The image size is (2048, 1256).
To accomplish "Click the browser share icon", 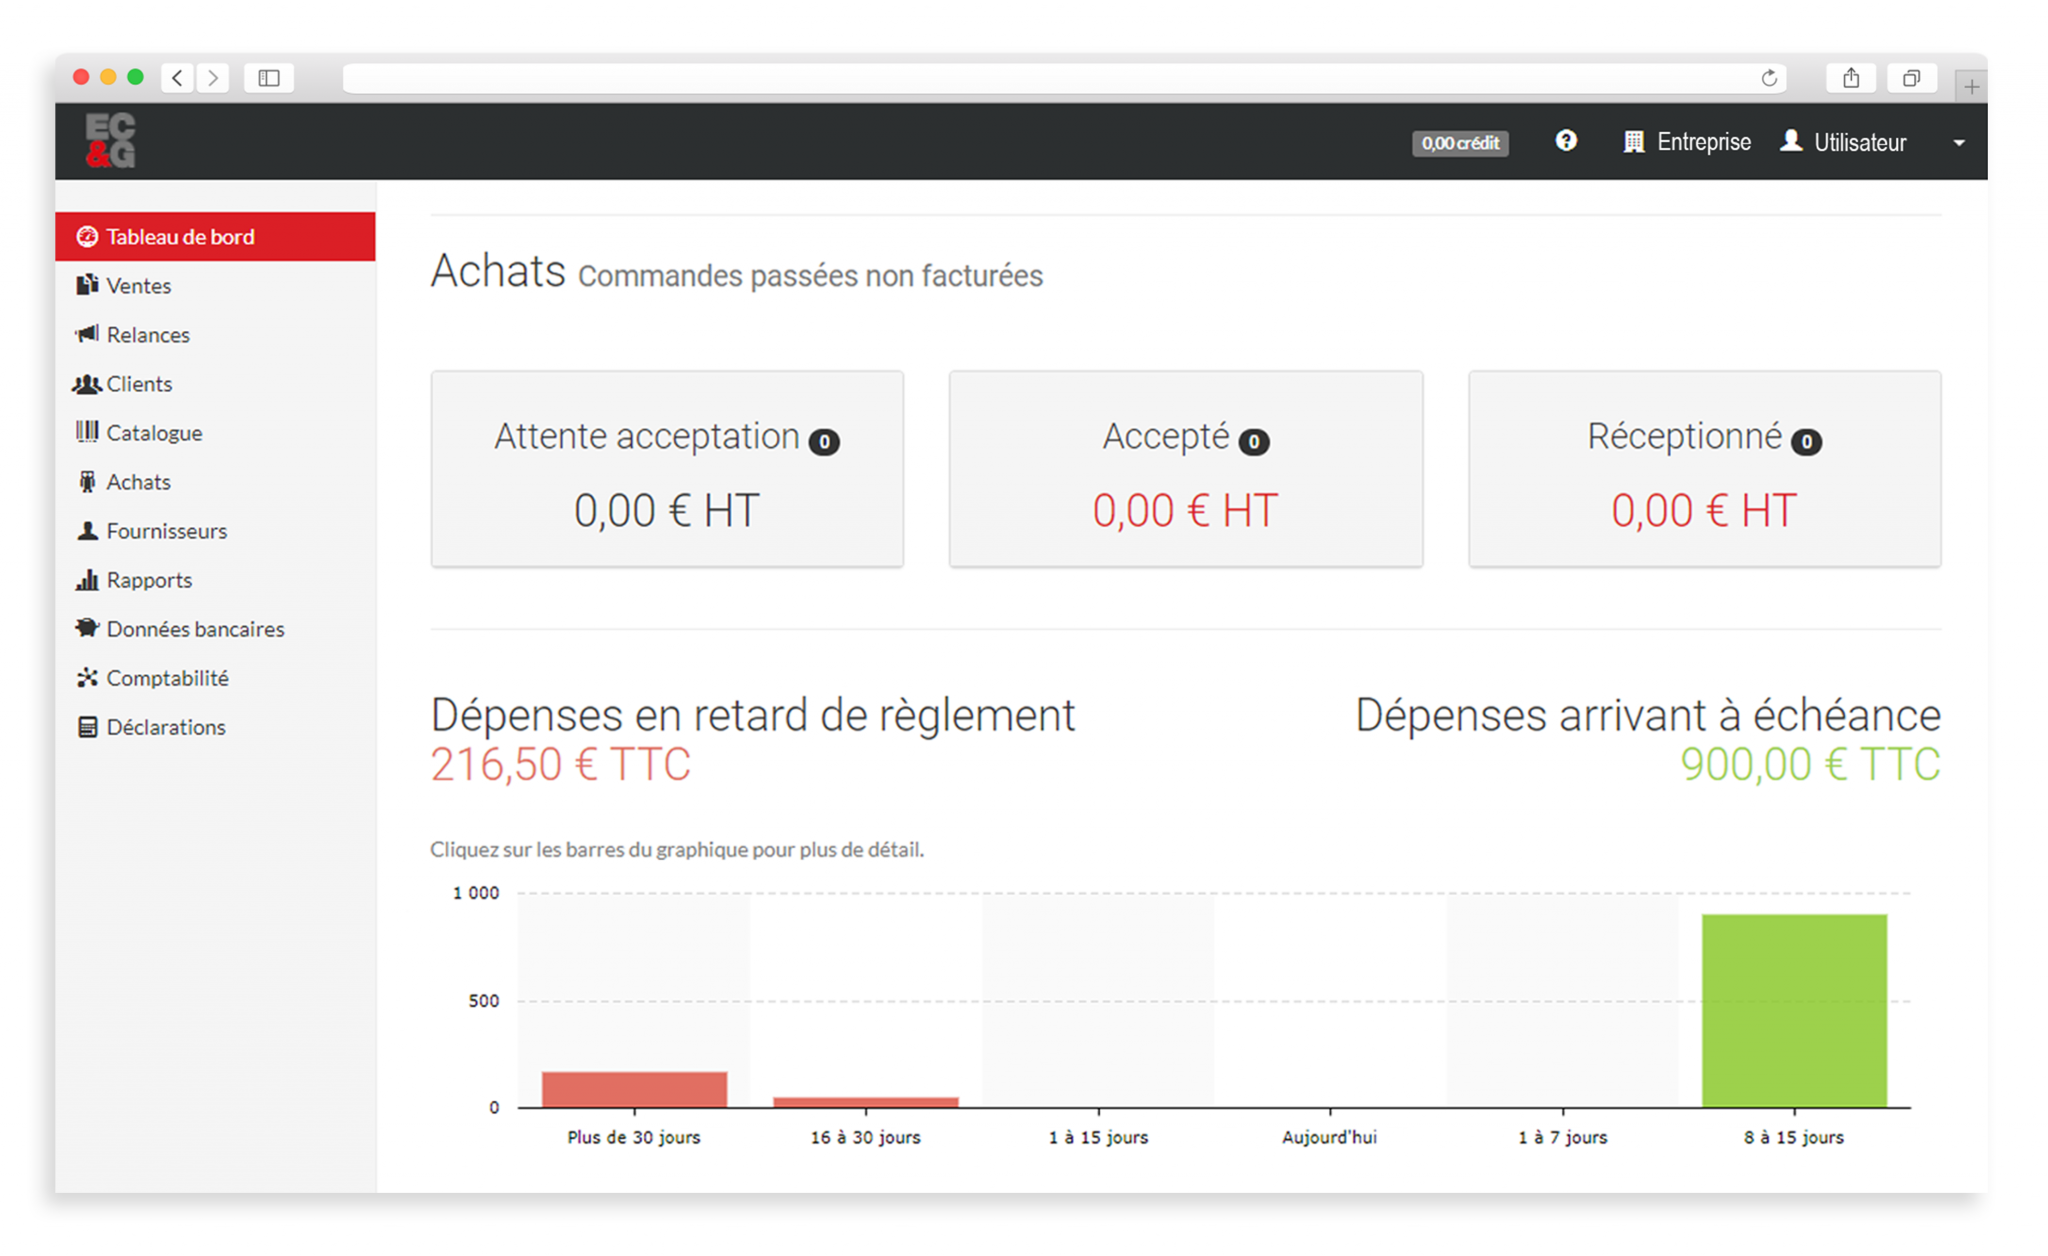I will 1851,78.
